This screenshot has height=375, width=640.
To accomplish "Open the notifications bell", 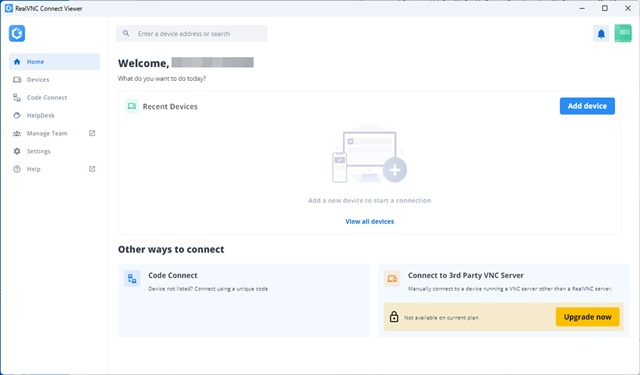I will click(601, 33).
